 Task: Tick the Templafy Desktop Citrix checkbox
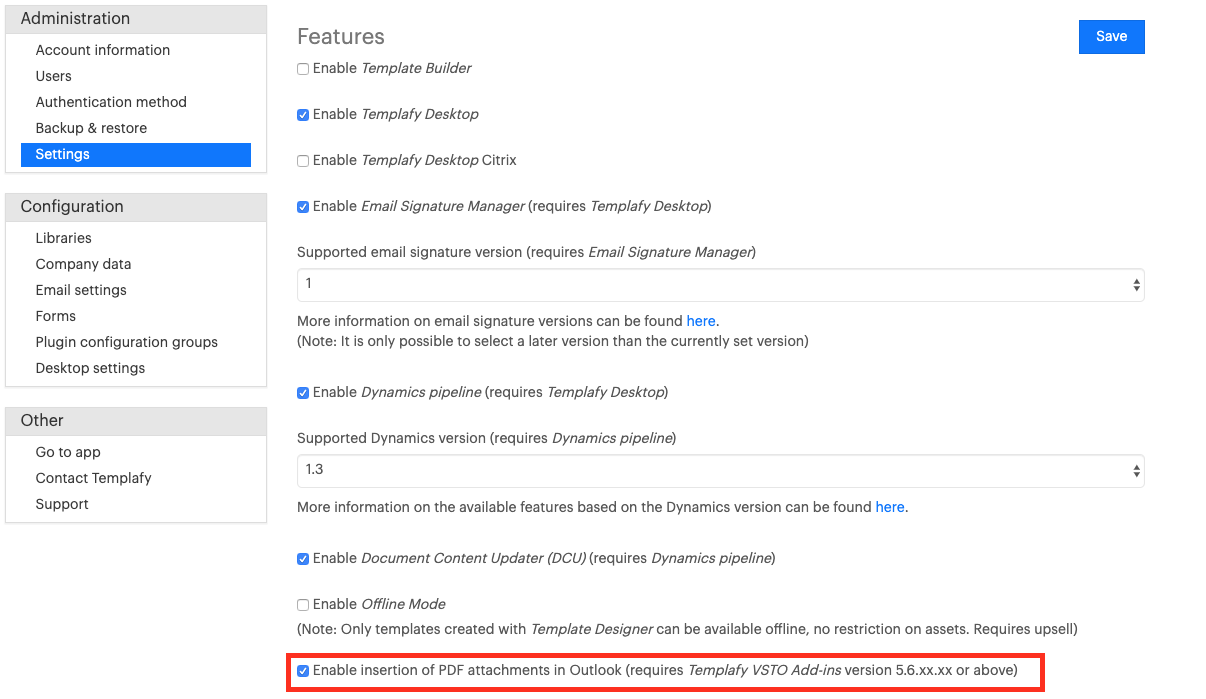point(303,161)
